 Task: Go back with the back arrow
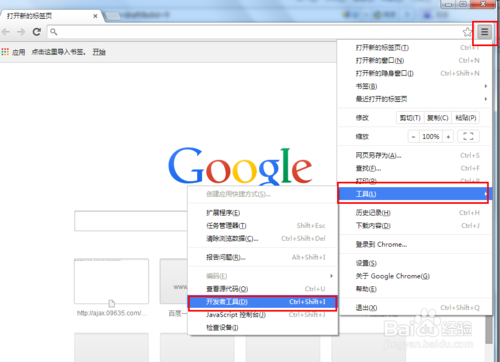click(x=6, y=32)
